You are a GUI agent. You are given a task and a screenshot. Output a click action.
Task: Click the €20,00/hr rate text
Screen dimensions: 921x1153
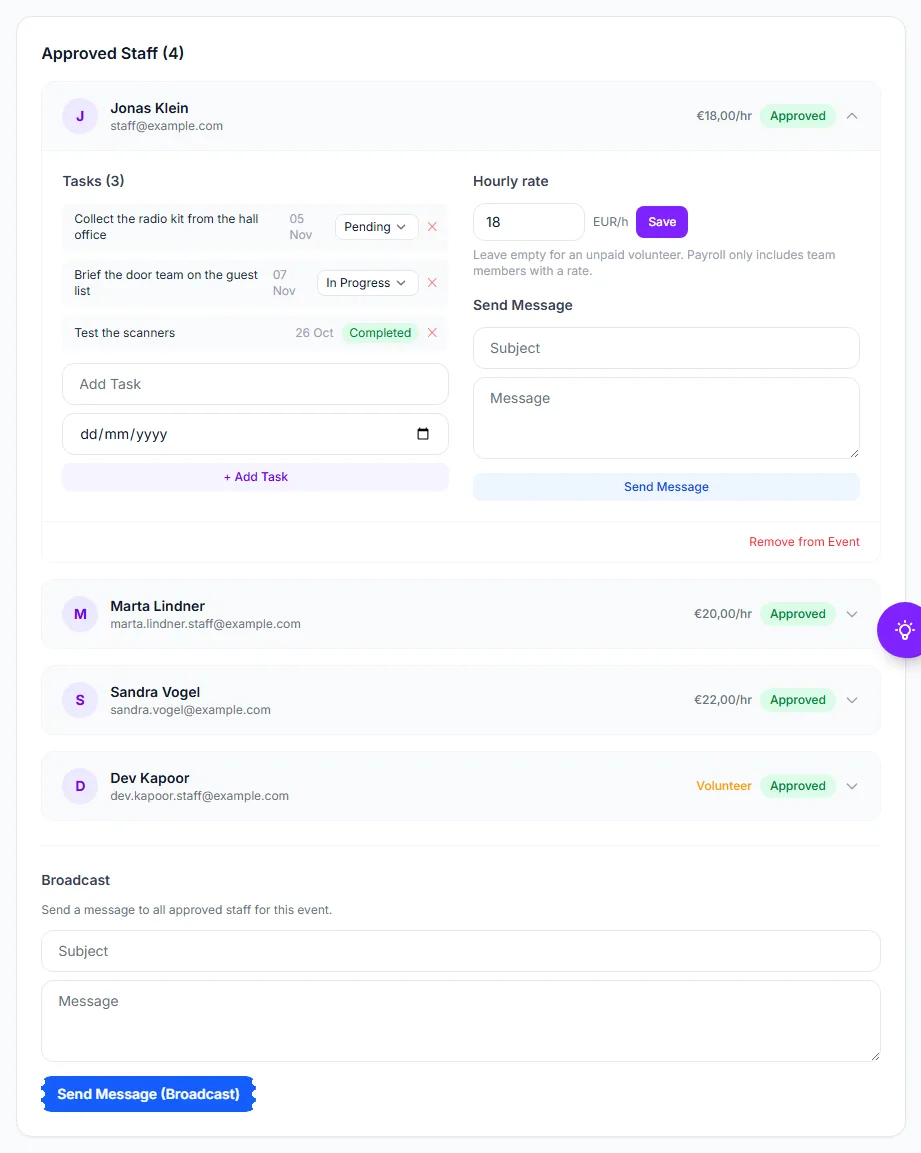pos(722,614)
